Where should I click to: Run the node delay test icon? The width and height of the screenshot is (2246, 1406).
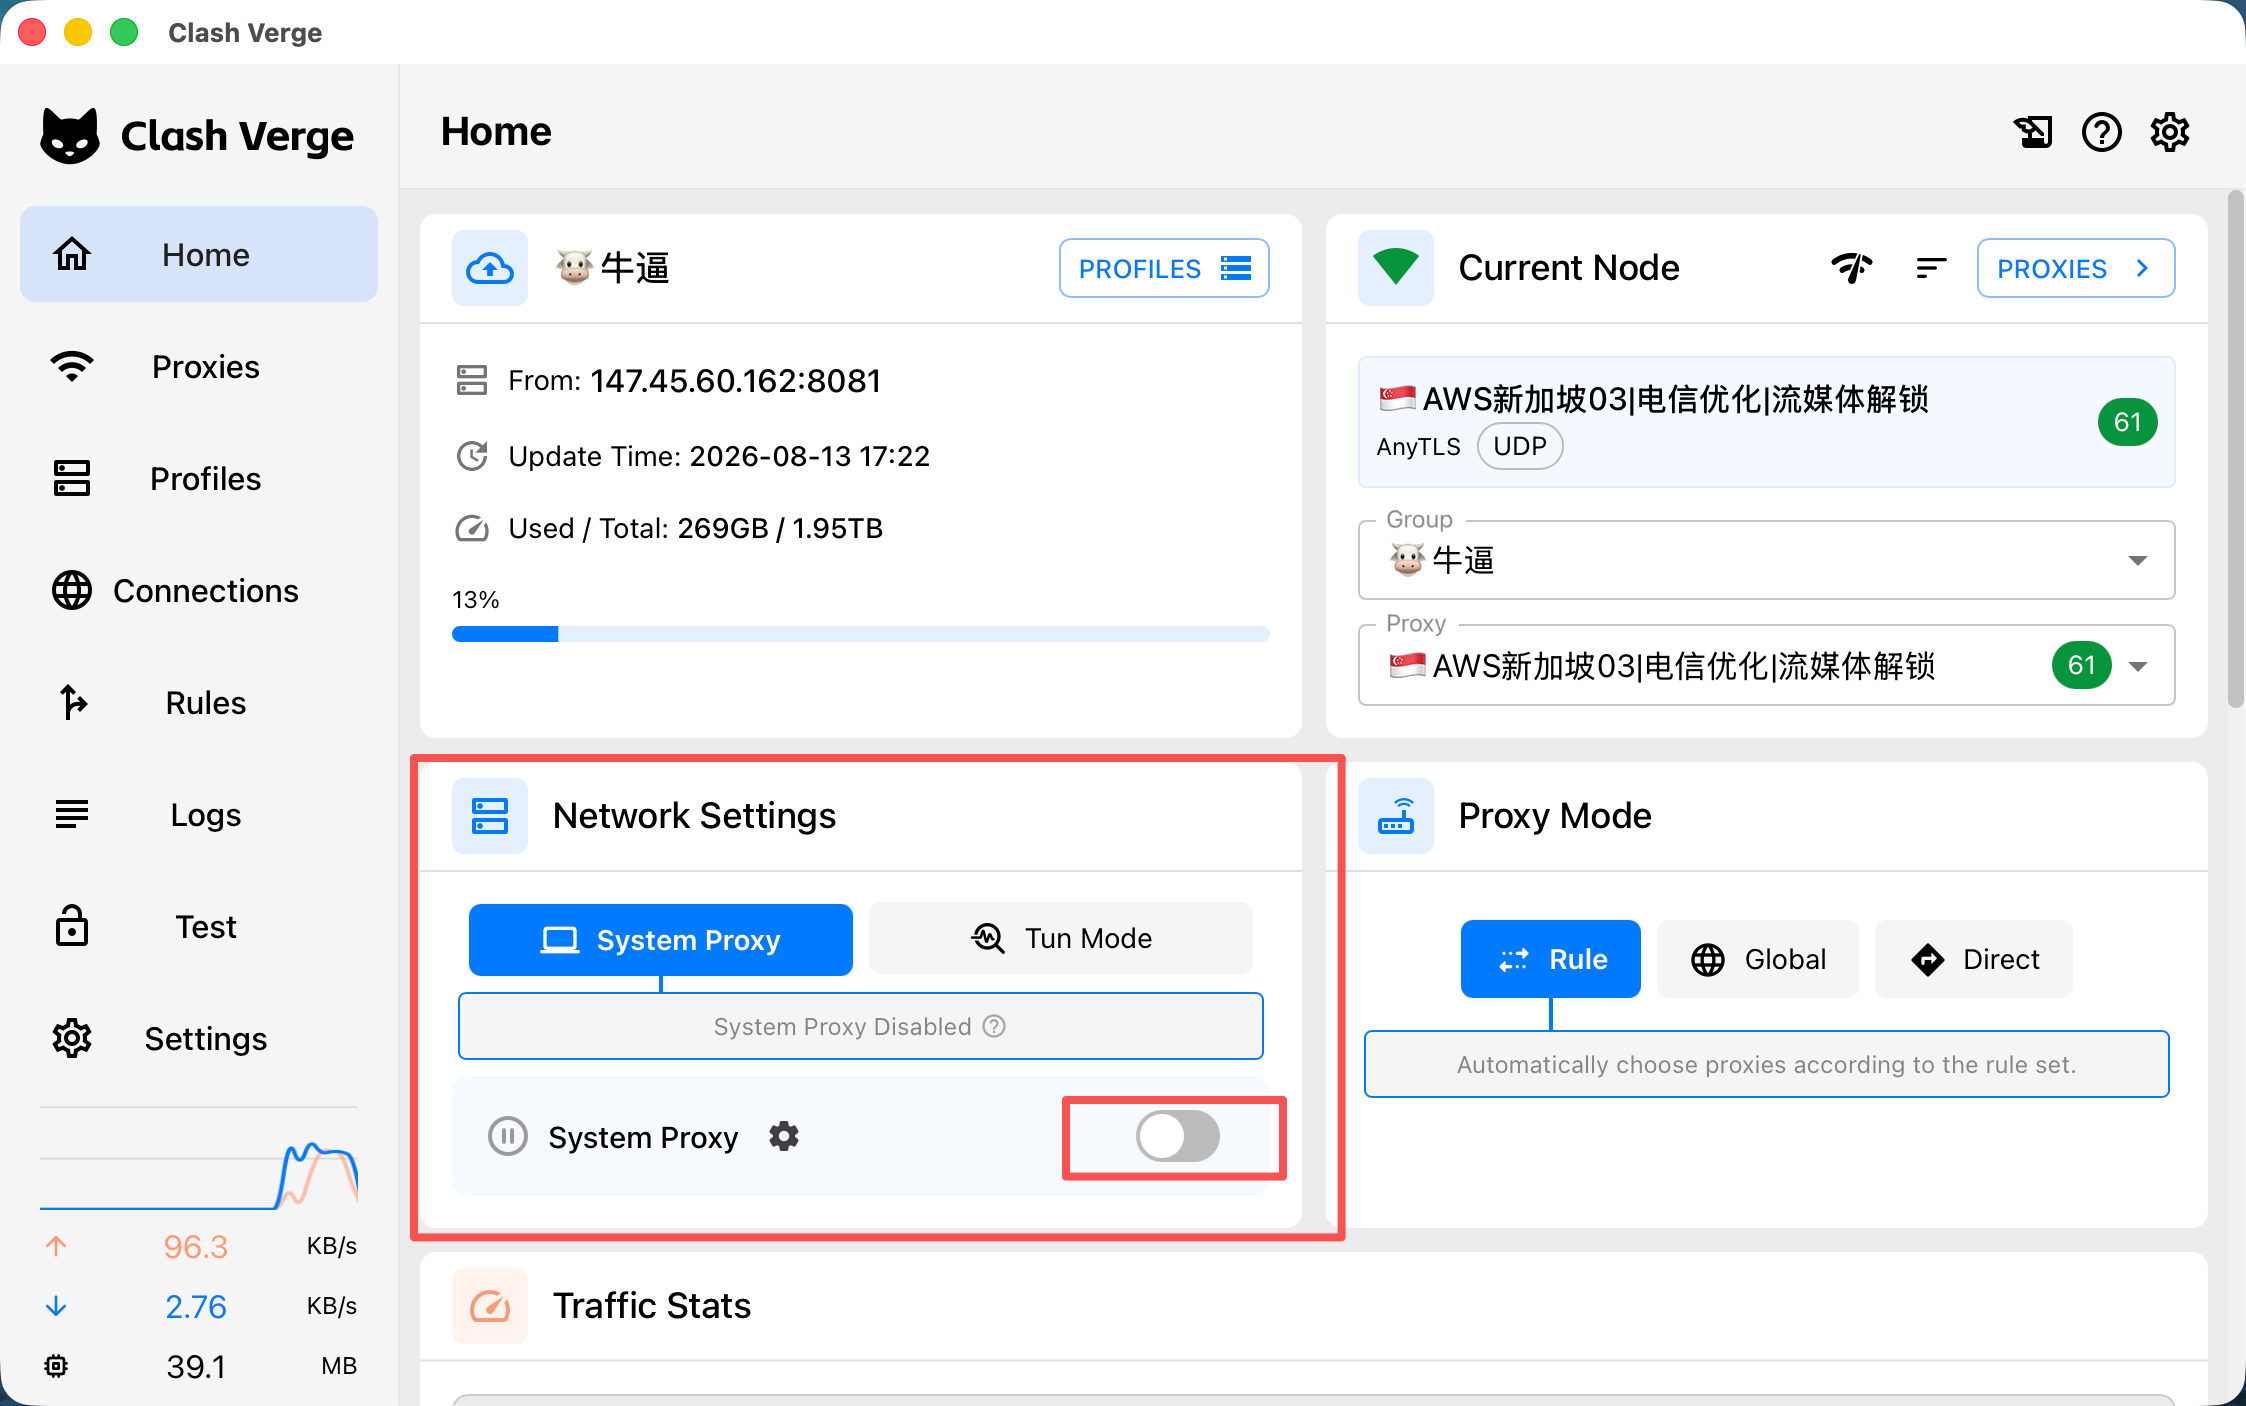pyautogui.click(x=1851, y=268)
